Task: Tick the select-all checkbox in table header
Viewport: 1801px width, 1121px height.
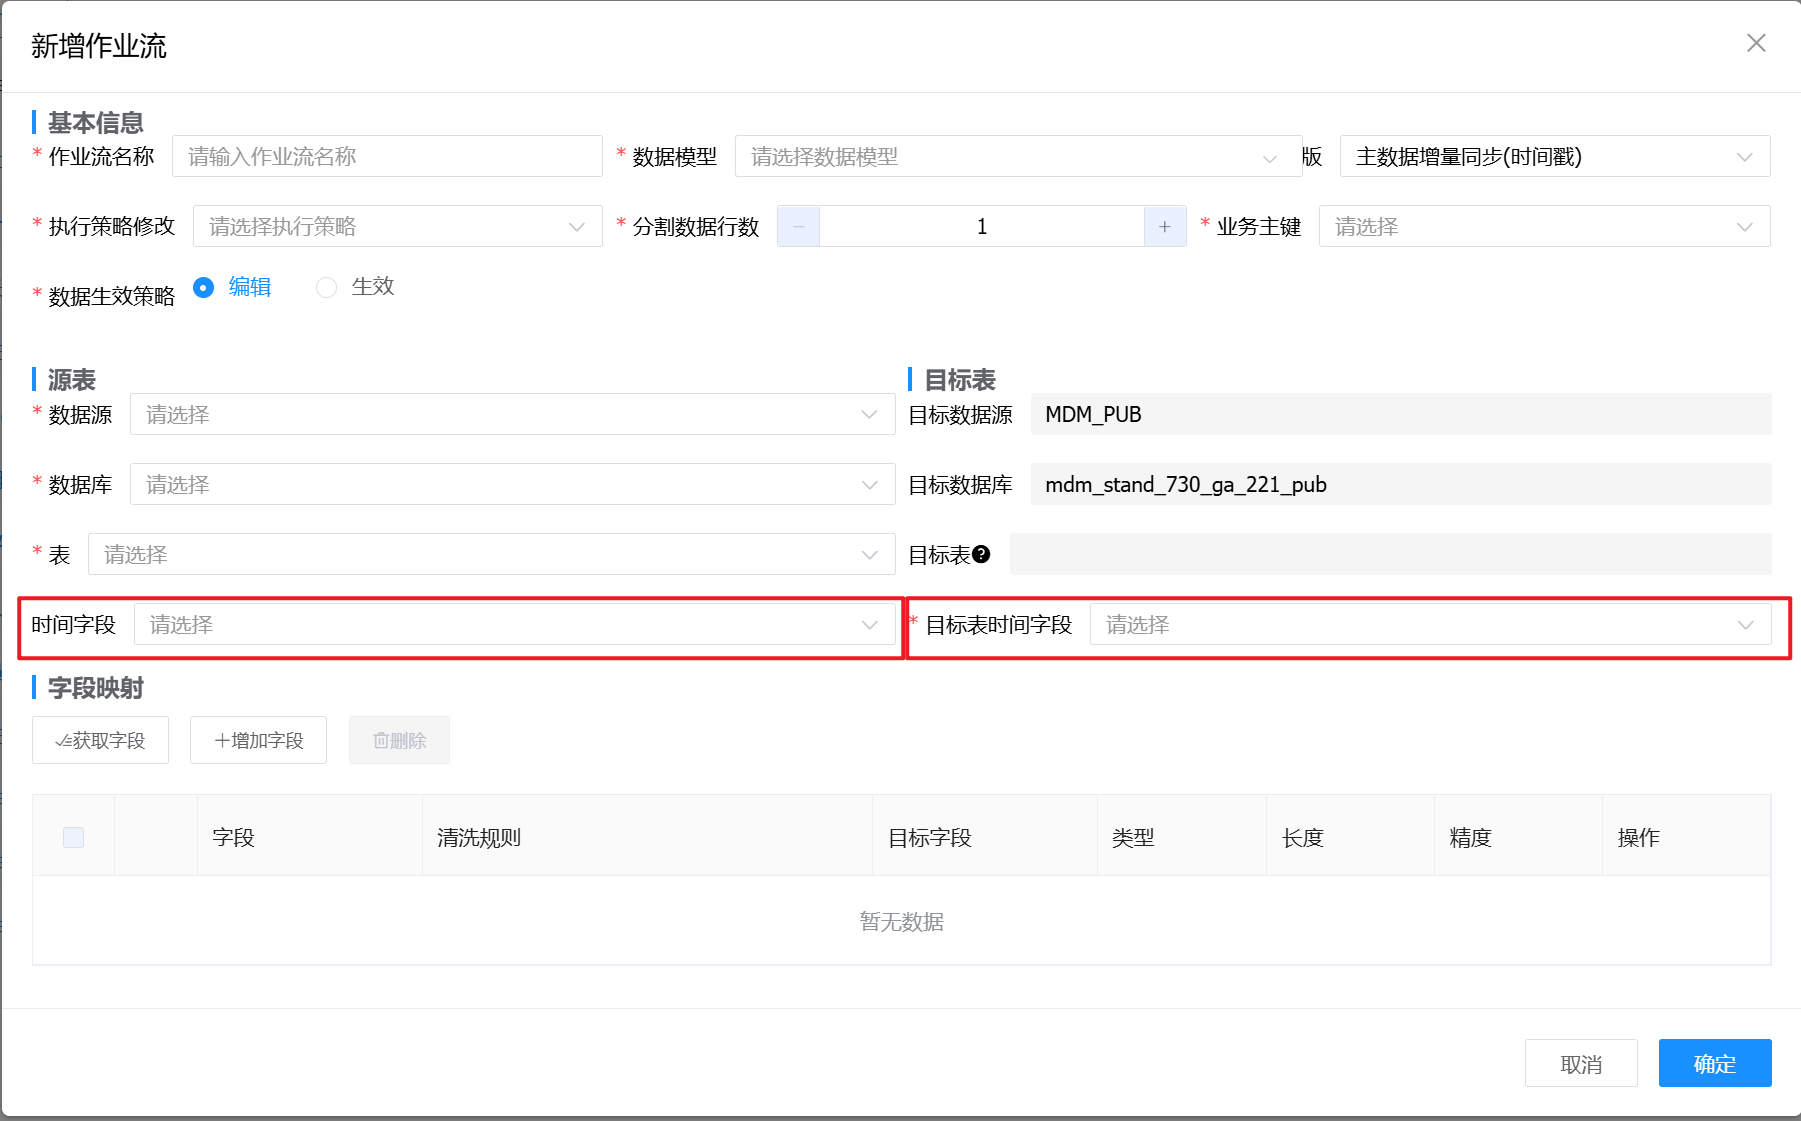Action: [x=73, y=837]
